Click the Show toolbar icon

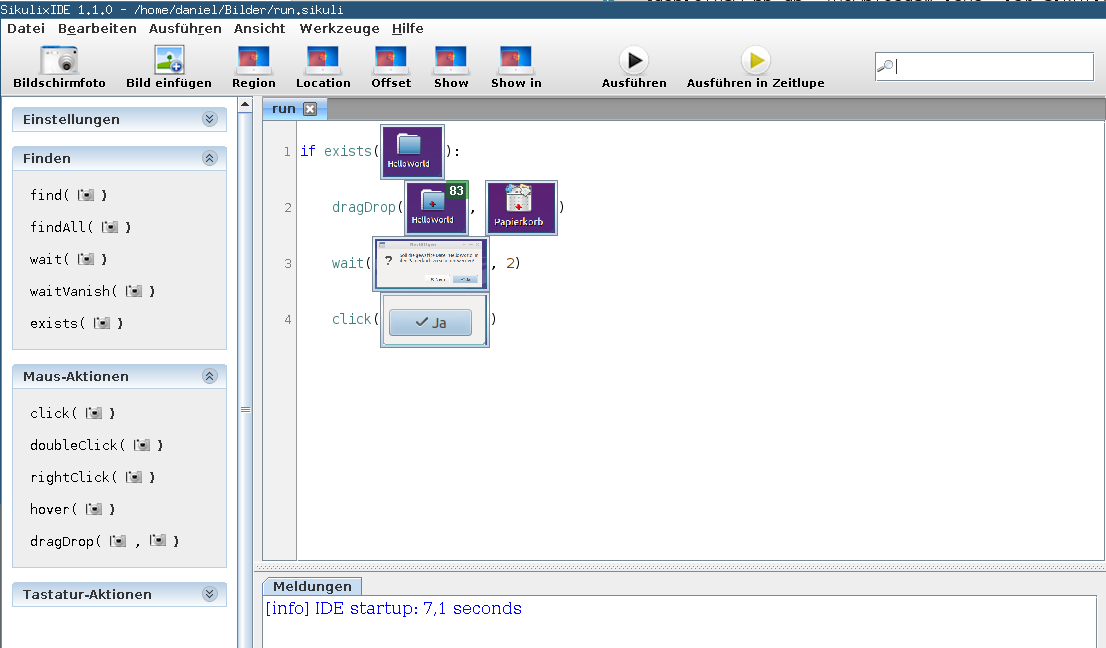[x=451, y=61]
